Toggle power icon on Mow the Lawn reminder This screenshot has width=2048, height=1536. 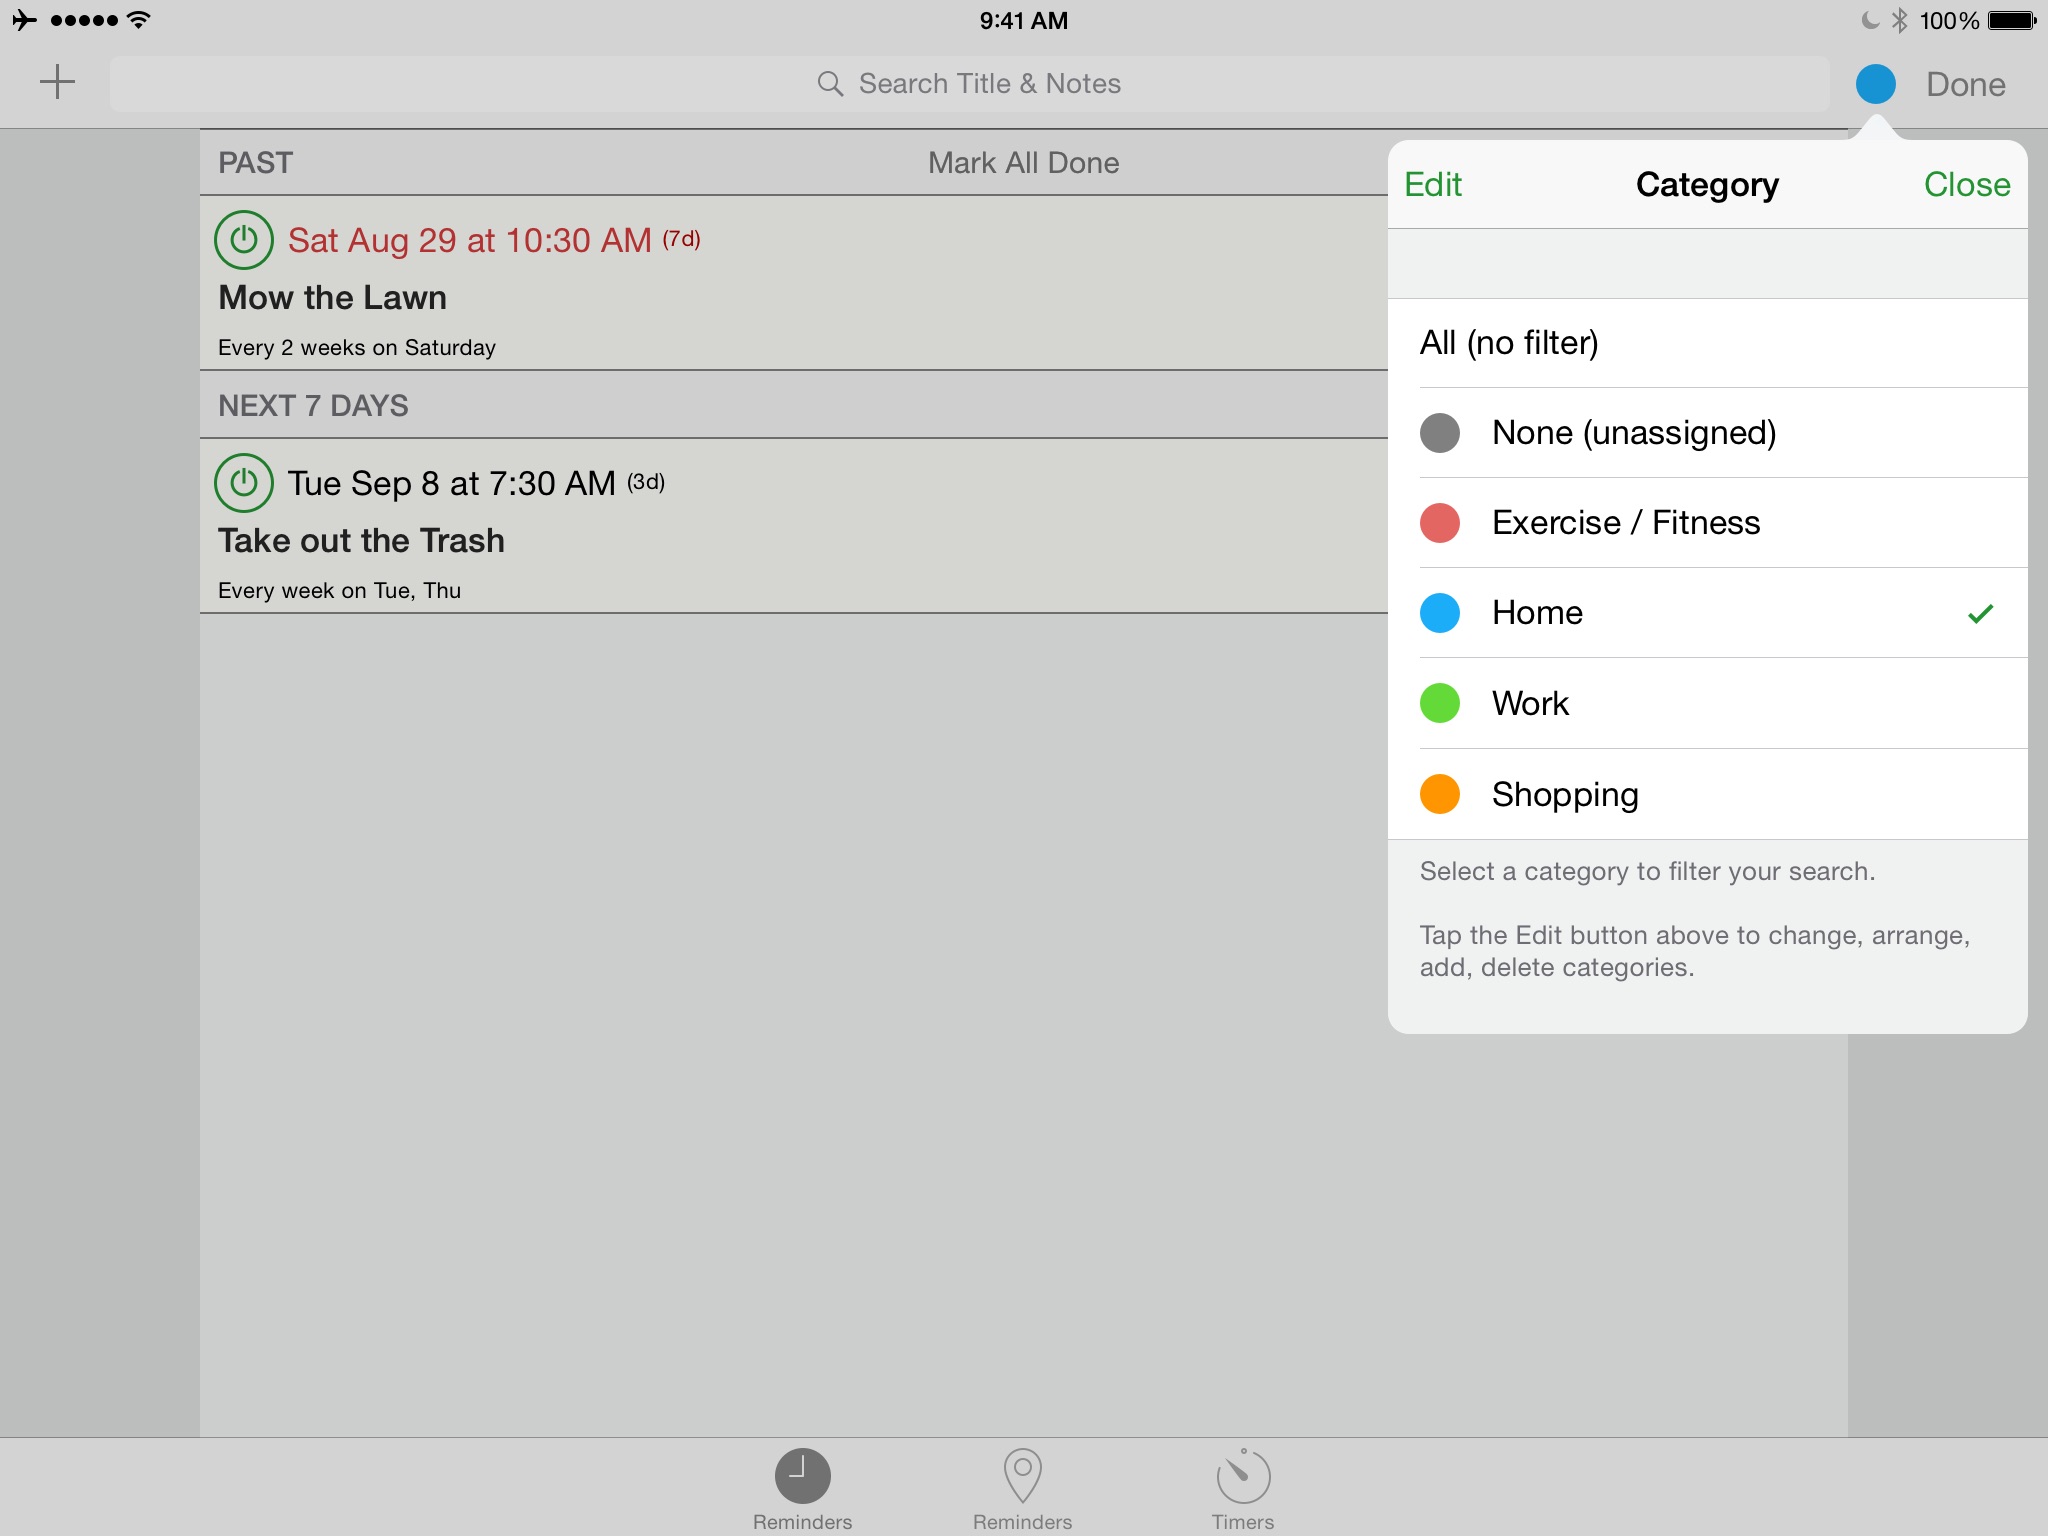244,240
